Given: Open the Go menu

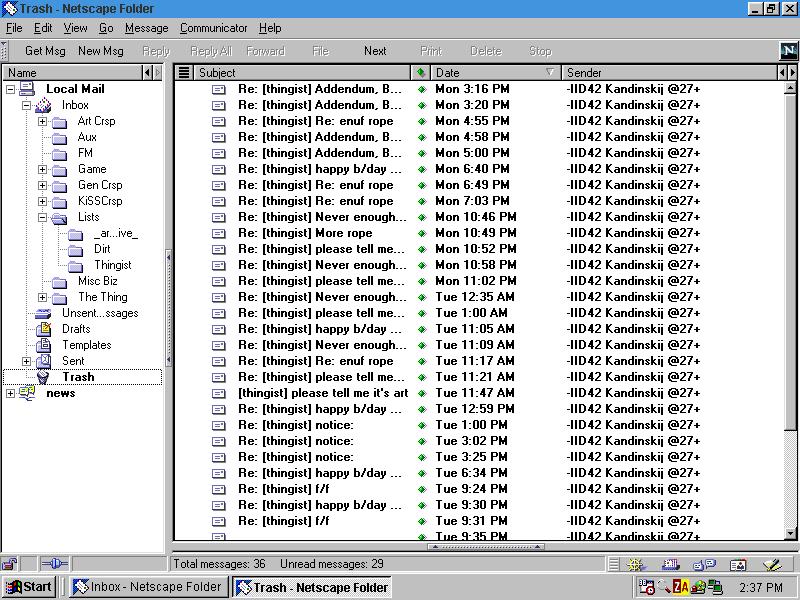Looking at the screenshot, I should point(106,28).
